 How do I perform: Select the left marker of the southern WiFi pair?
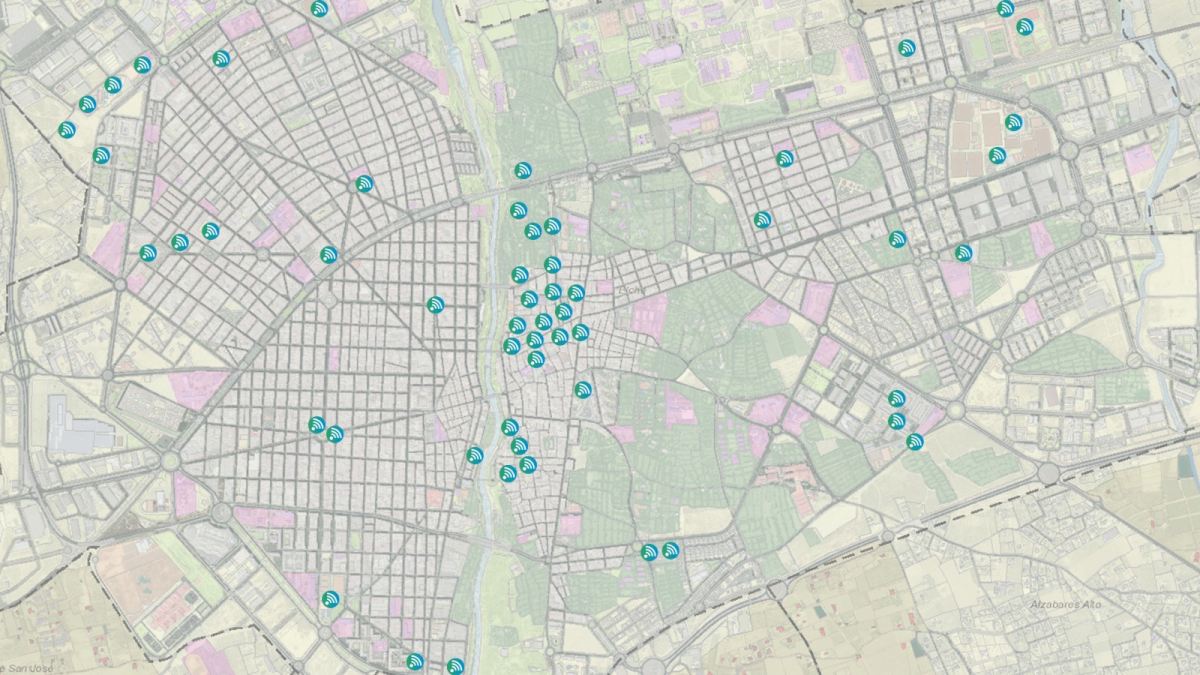pos(649,551)
